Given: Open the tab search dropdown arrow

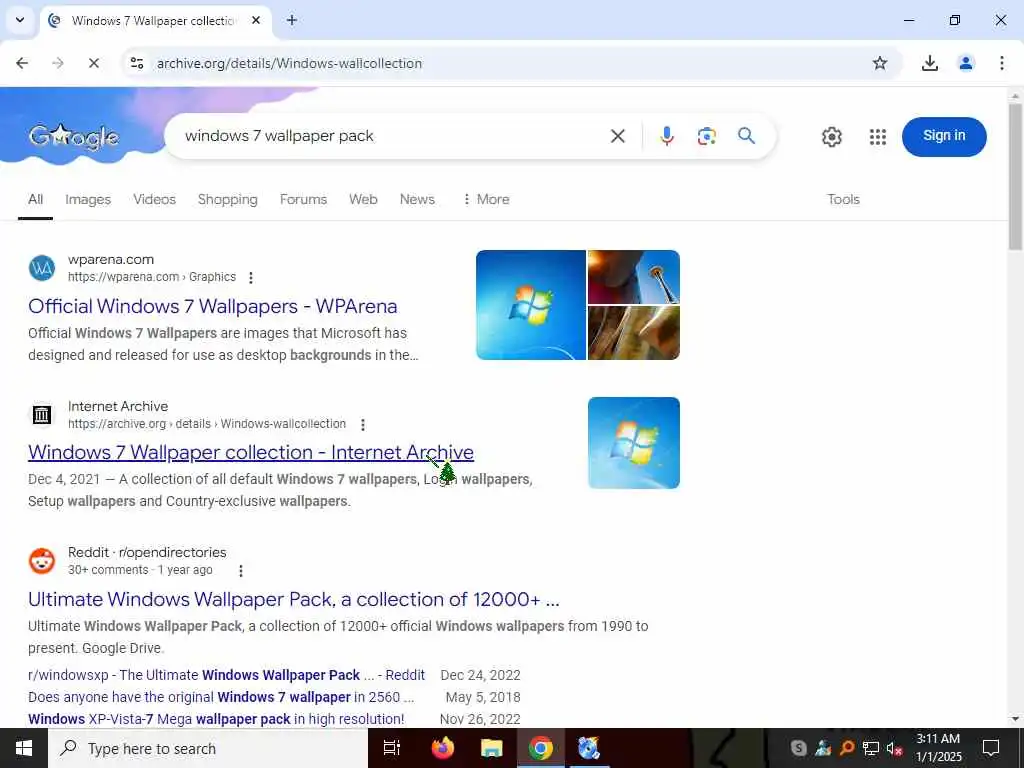Looking at the screenshot, I should coord(20,20).
